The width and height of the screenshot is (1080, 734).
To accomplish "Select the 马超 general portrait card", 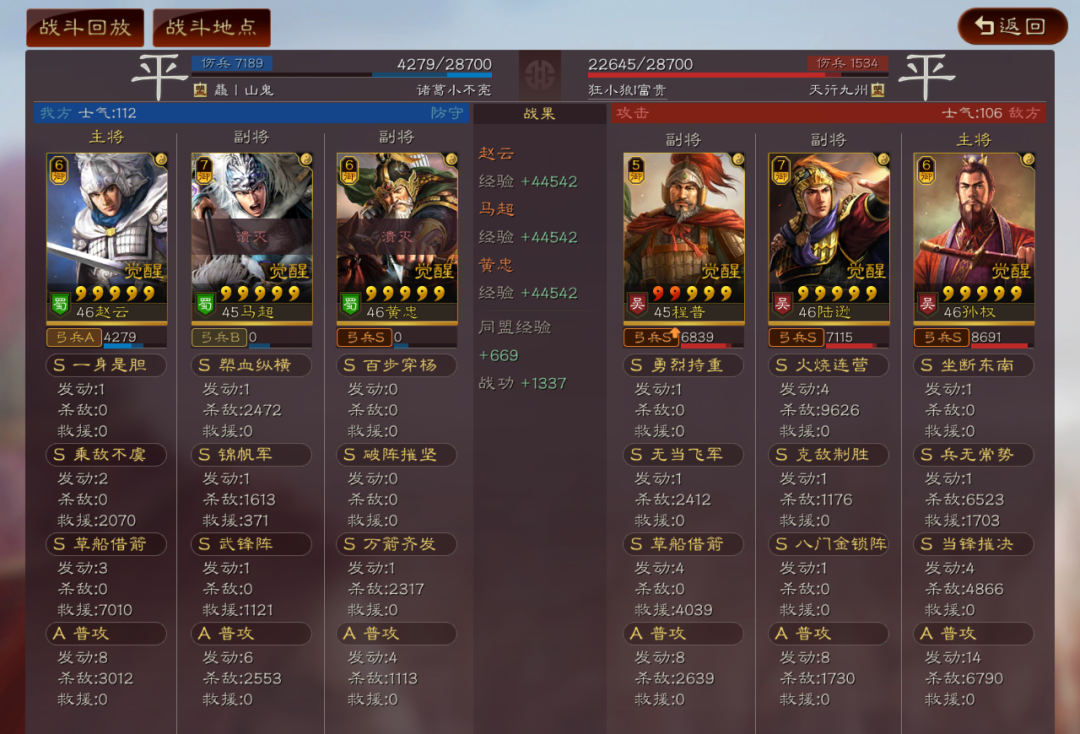I will (252, 238).
